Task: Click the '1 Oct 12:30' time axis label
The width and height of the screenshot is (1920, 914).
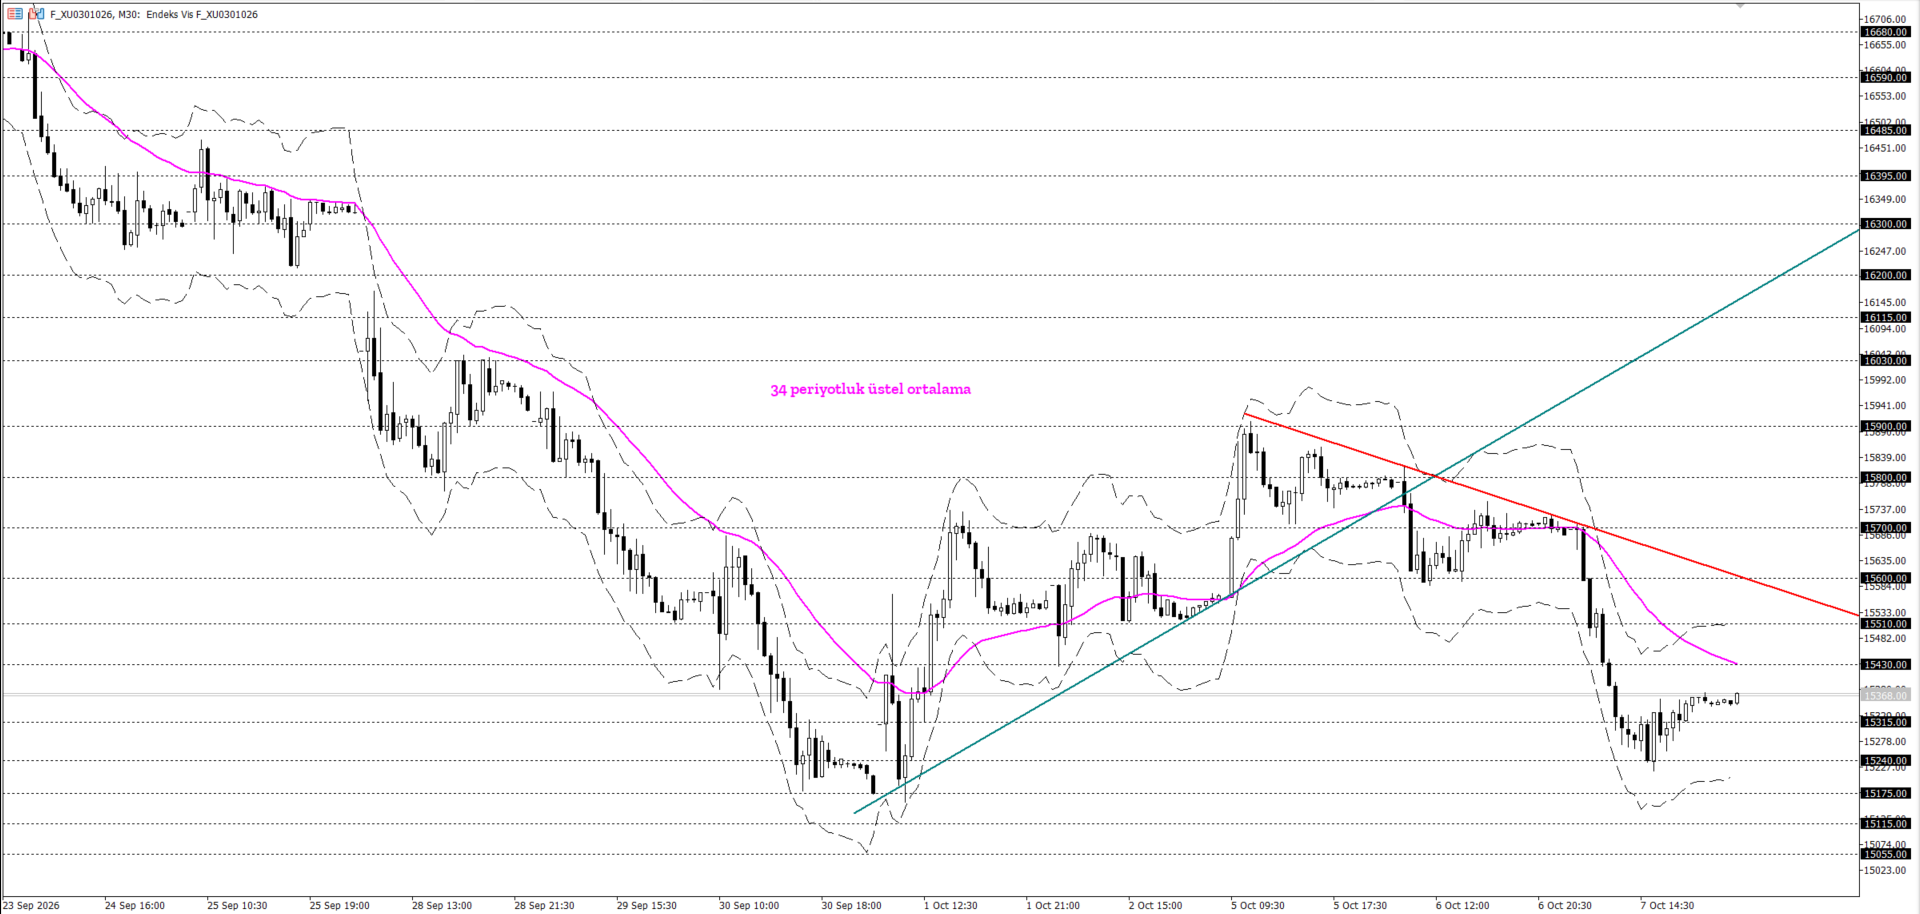Action: pos(950,905)
